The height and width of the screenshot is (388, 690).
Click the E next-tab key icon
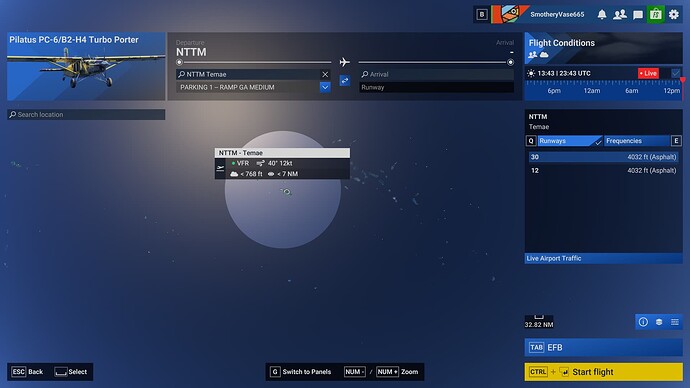(676, 141)
